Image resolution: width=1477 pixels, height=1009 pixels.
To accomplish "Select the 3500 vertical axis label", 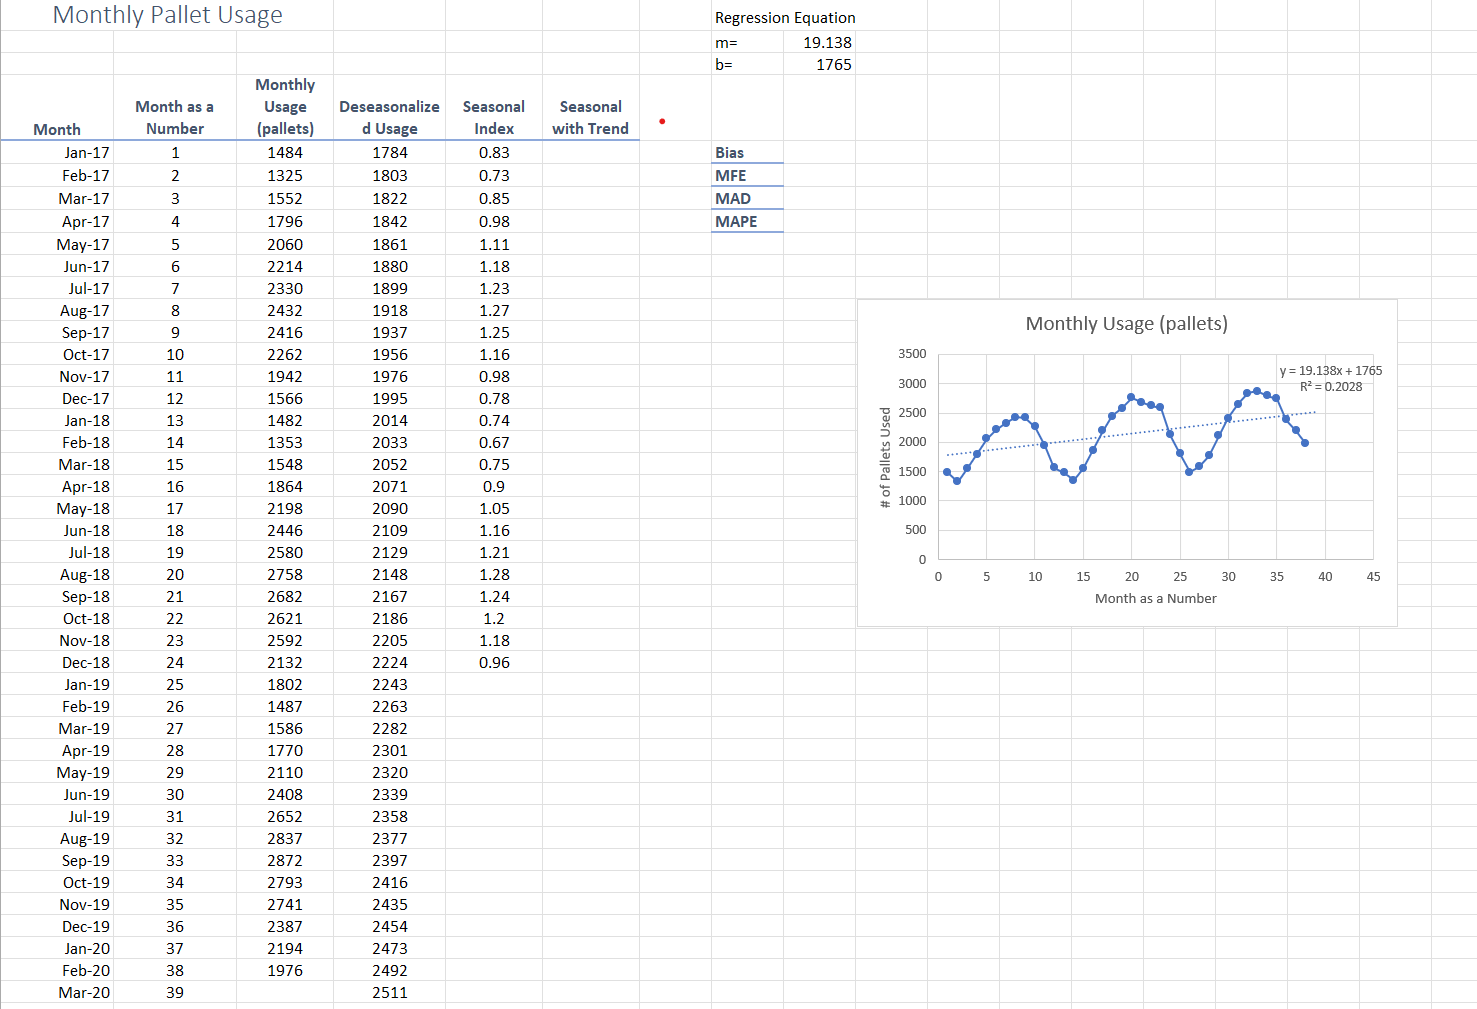I will [x=912, y=354].
